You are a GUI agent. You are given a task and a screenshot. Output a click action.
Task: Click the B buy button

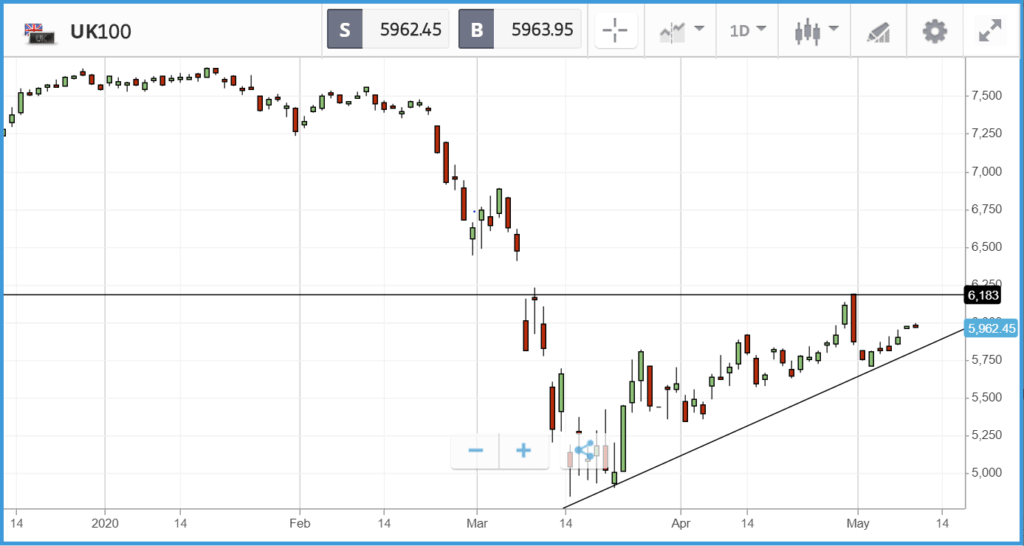[x=477, y=30]
